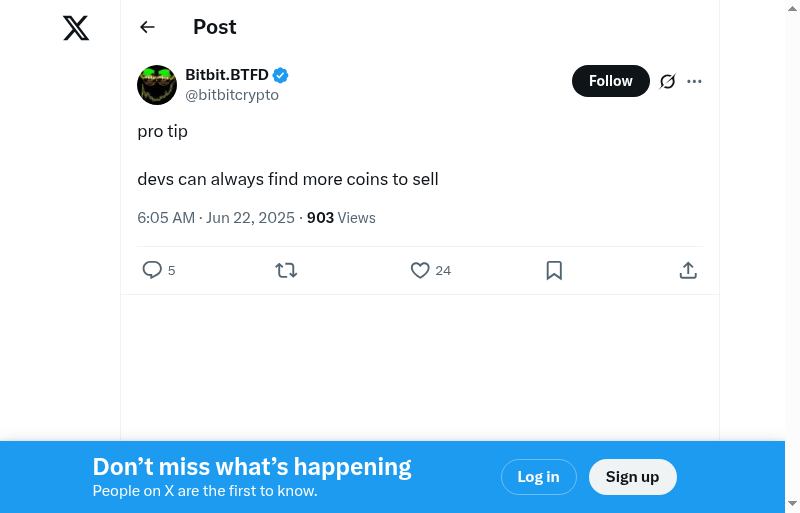The width and height of the screenshot is (800, 513).
Task: Open Bitbit.BTFD profile avatar
Action: pos(157,85)
